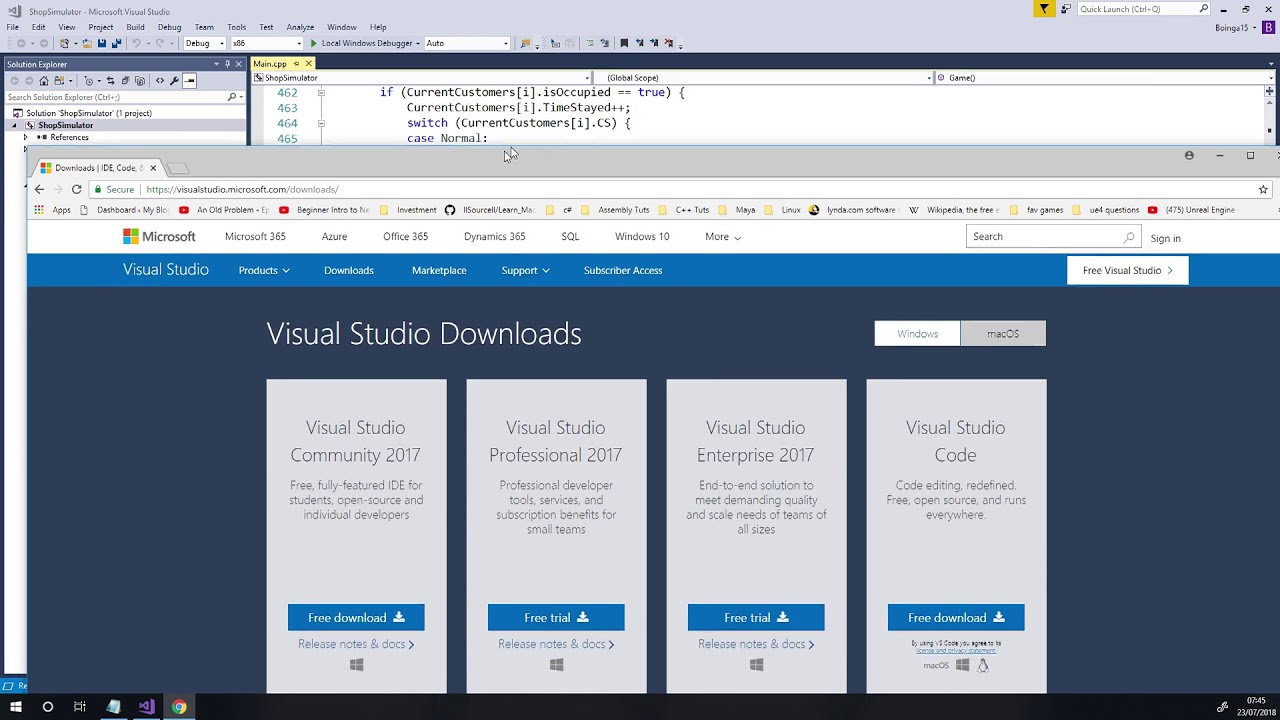Toggle Show All Files in Solution Explorer

point(140,81)
